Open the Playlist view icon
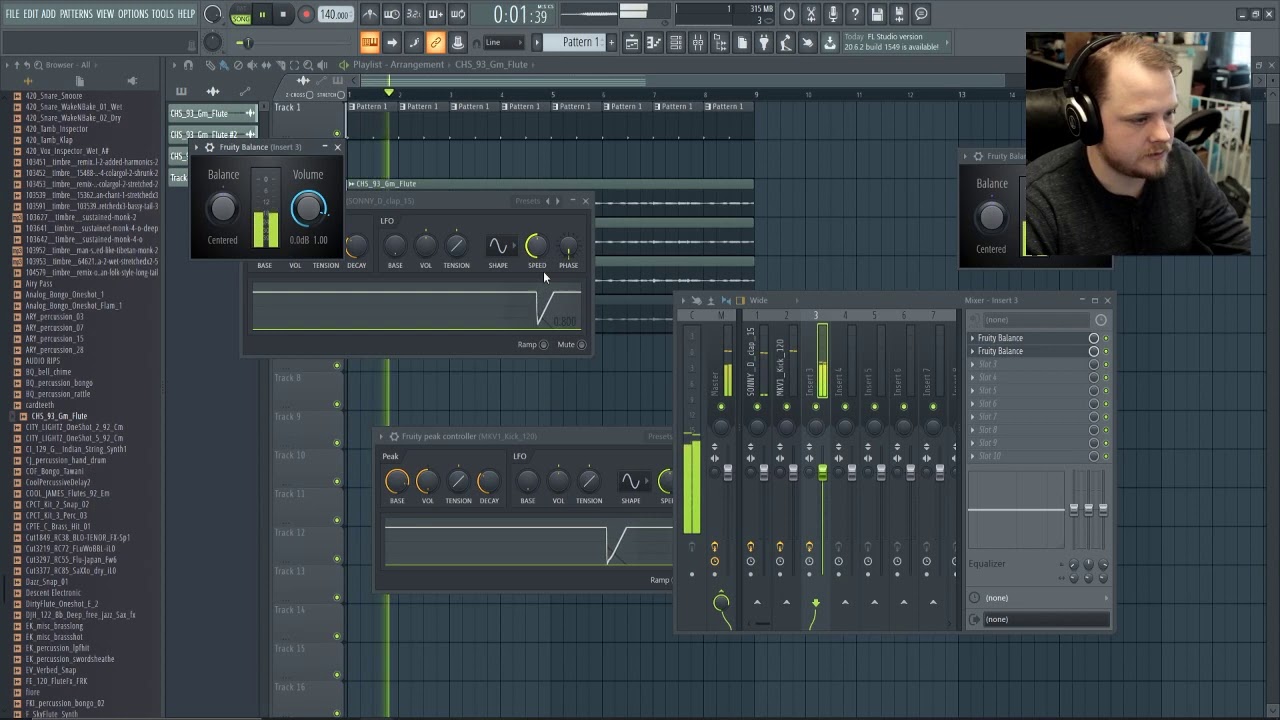Image resolution: width=1280 pixels, height=720 pixels. pyautogui.click(x=632, y=42)
